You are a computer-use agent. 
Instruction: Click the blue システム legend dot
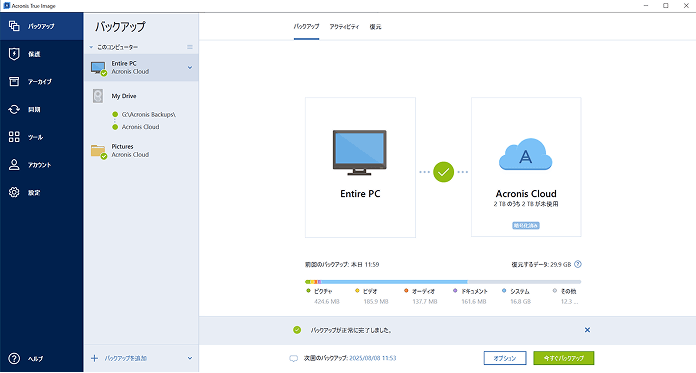click(504, 291)
